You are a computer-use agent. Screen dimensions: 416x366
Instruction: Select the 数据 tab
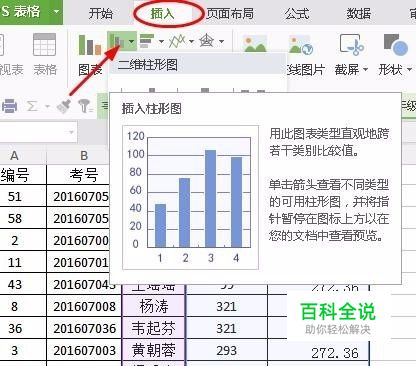359,13
